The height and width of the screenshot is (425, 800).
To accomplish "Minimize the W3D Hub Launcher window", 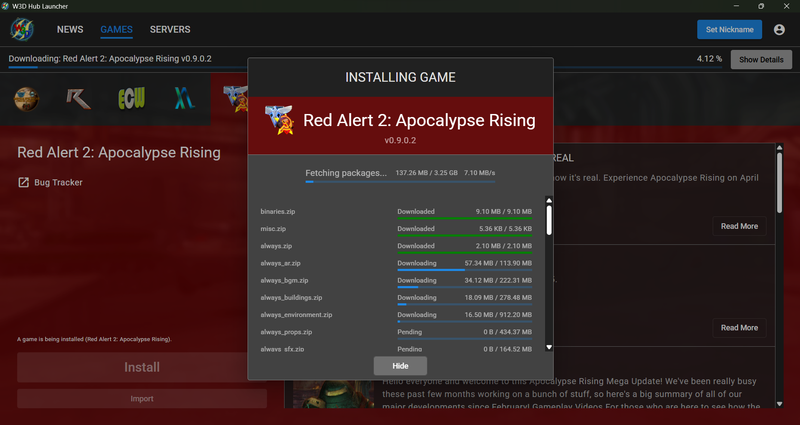I will (x=736, y=6).
